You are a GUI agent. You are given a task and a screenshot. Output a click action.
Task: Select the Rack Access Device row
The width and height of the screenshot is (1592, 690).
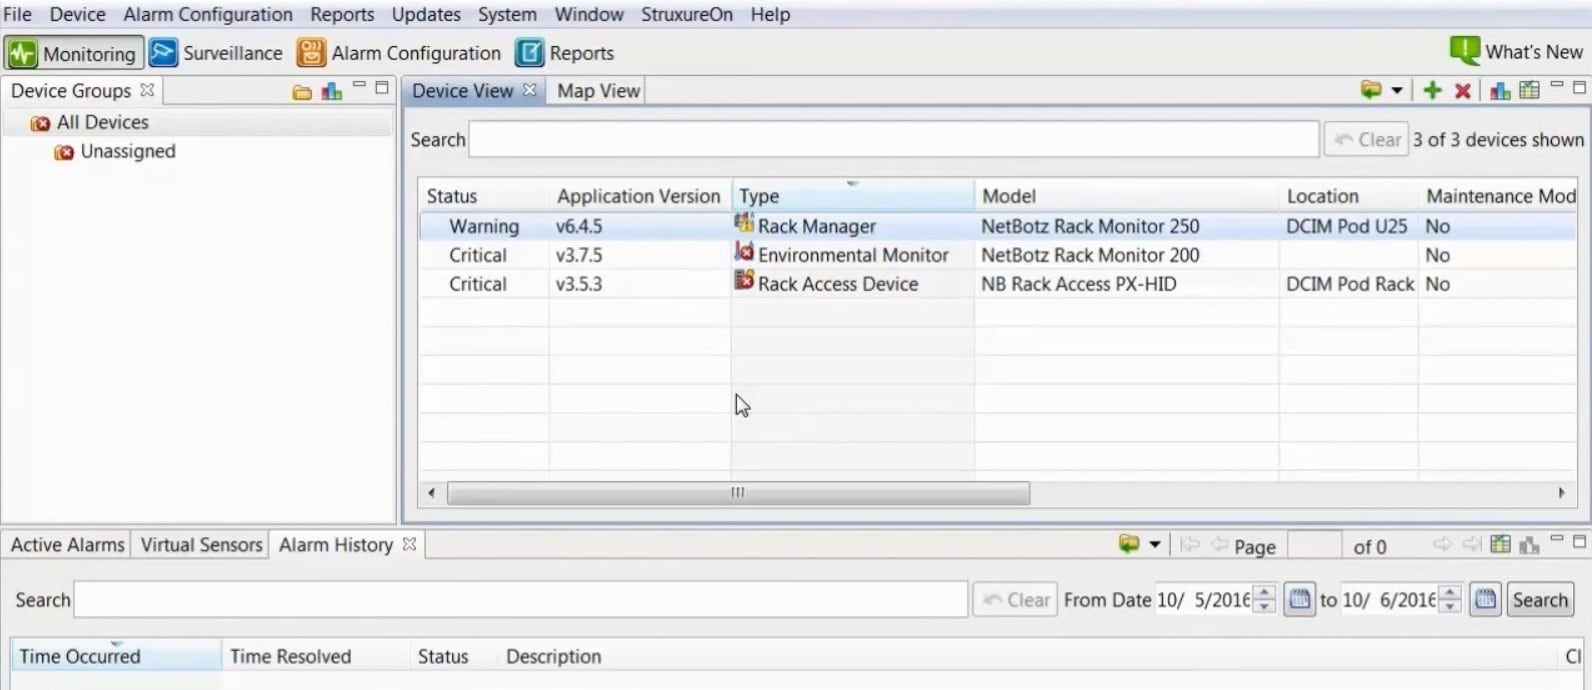998,284
